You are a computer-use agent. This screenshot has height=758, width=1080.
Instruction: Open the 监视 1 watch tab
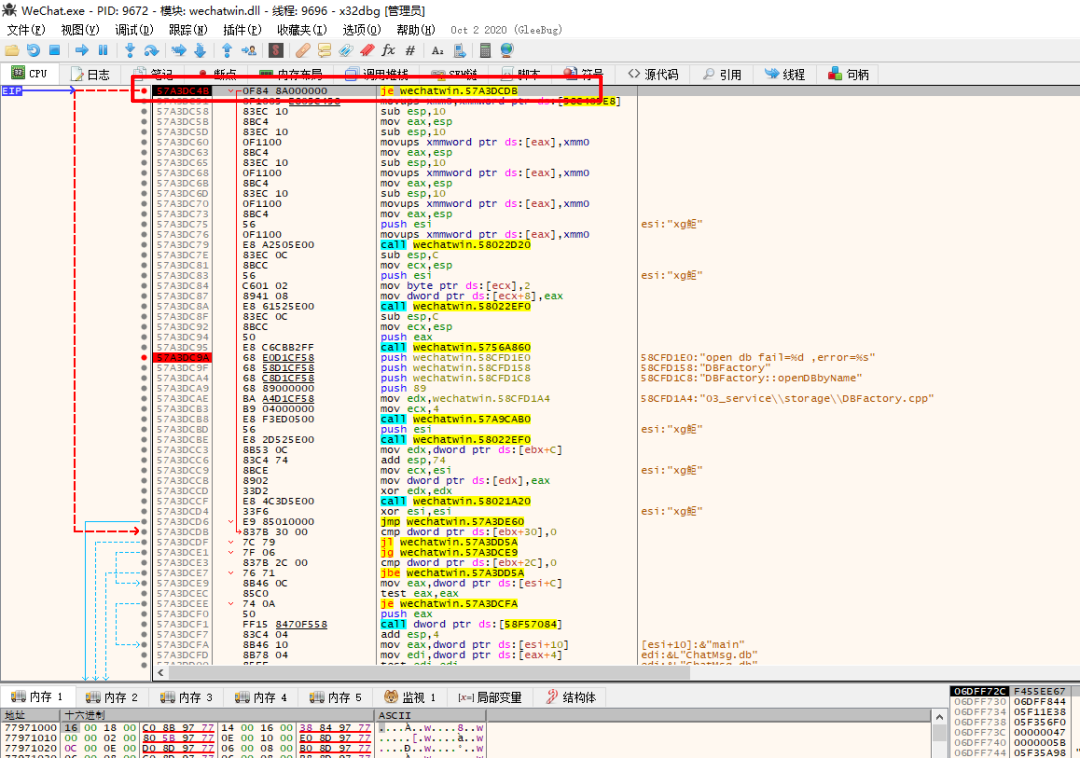tap(410, 697)
